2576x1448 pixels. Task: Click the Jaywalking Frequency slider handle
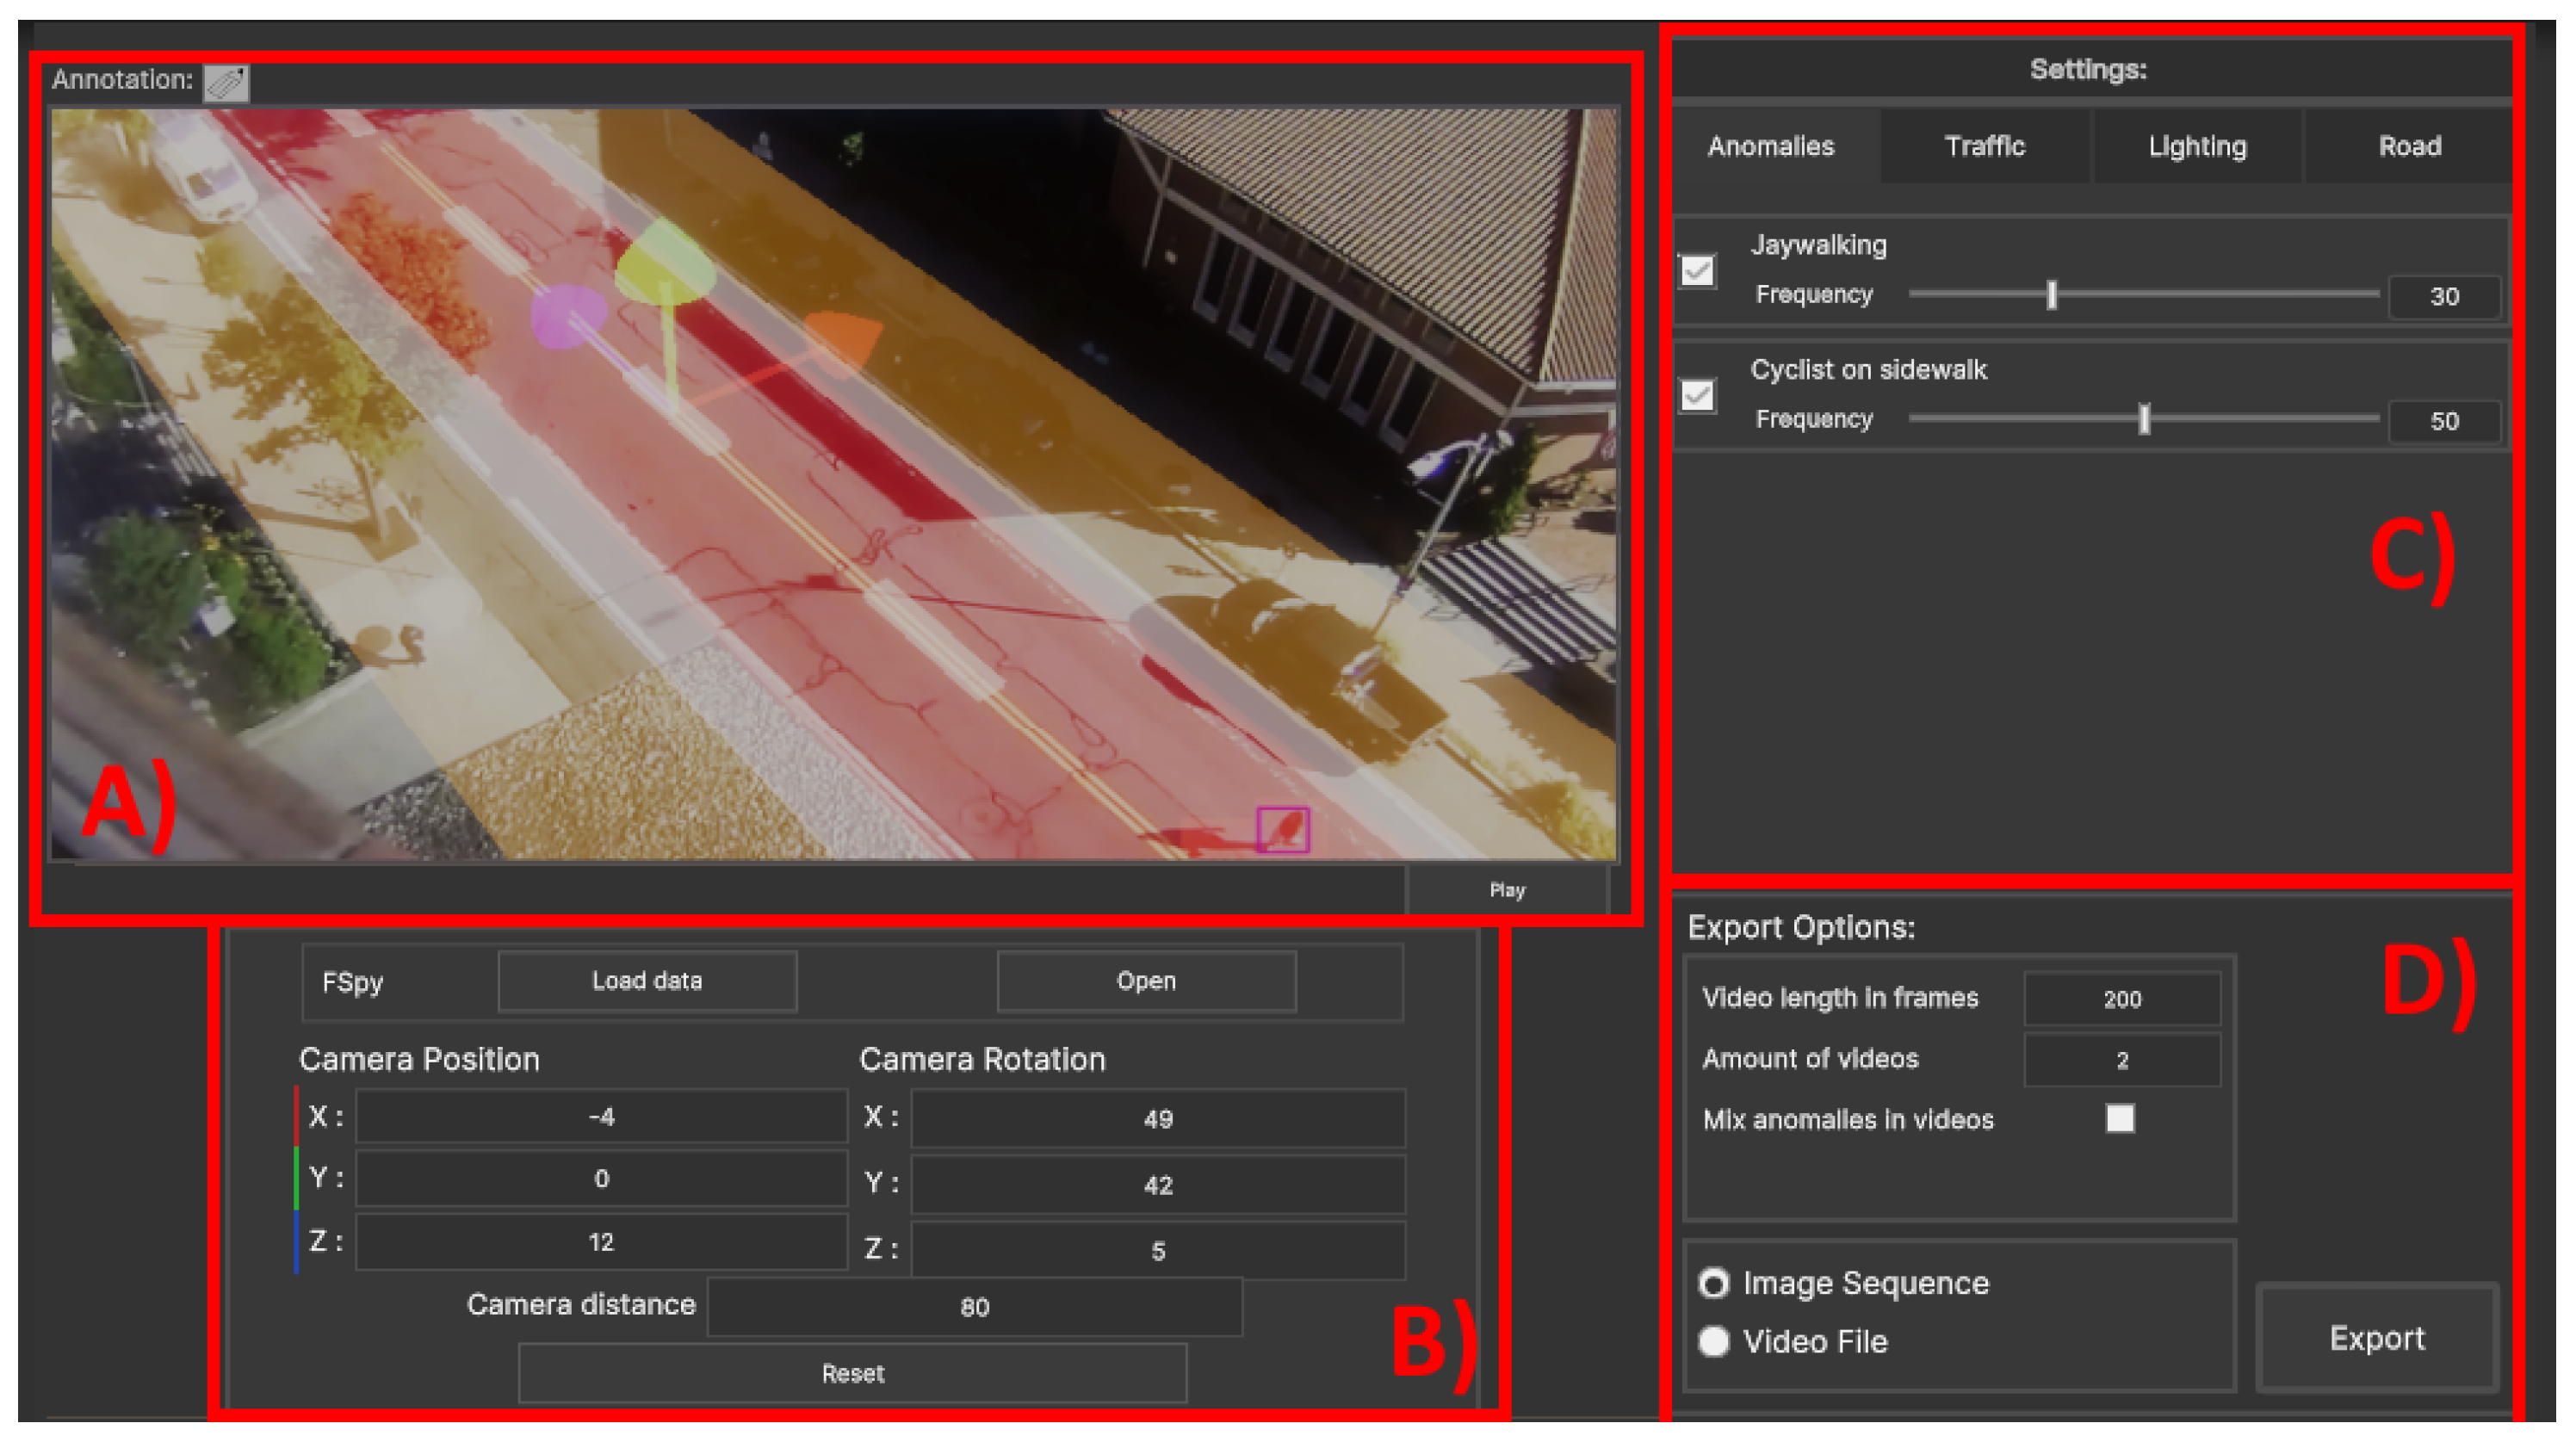[2051, 295]
